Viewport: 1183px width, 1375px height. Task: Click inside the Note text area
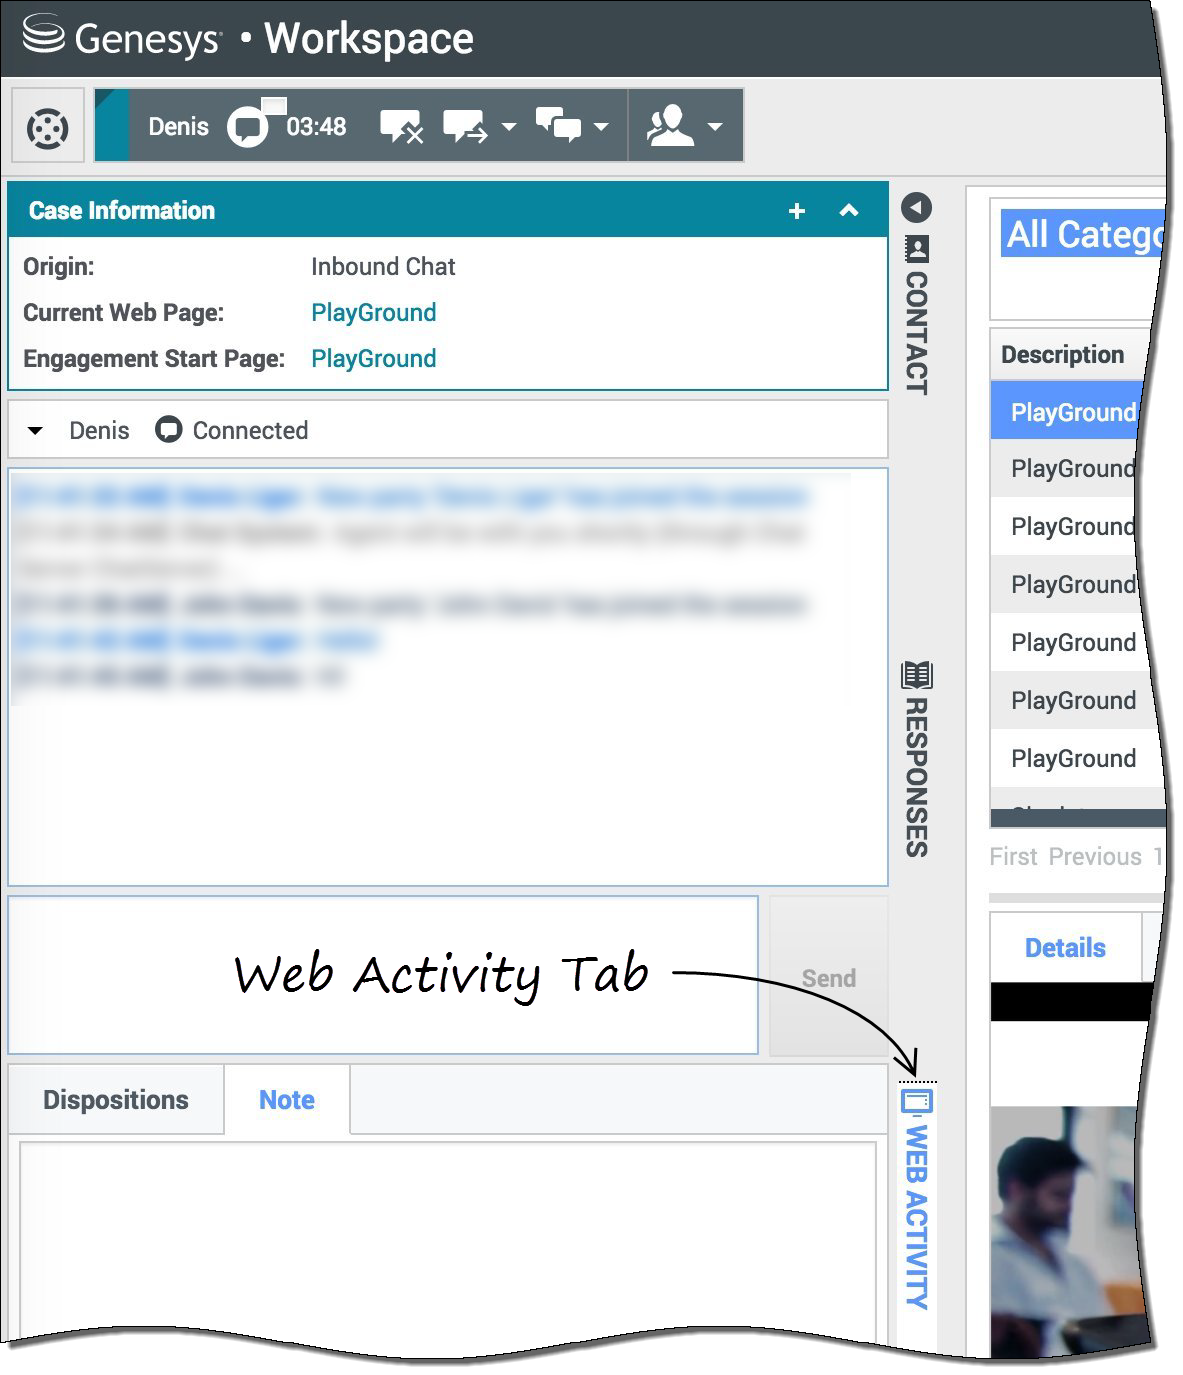pyautogui.click(x=448, y=1240)
